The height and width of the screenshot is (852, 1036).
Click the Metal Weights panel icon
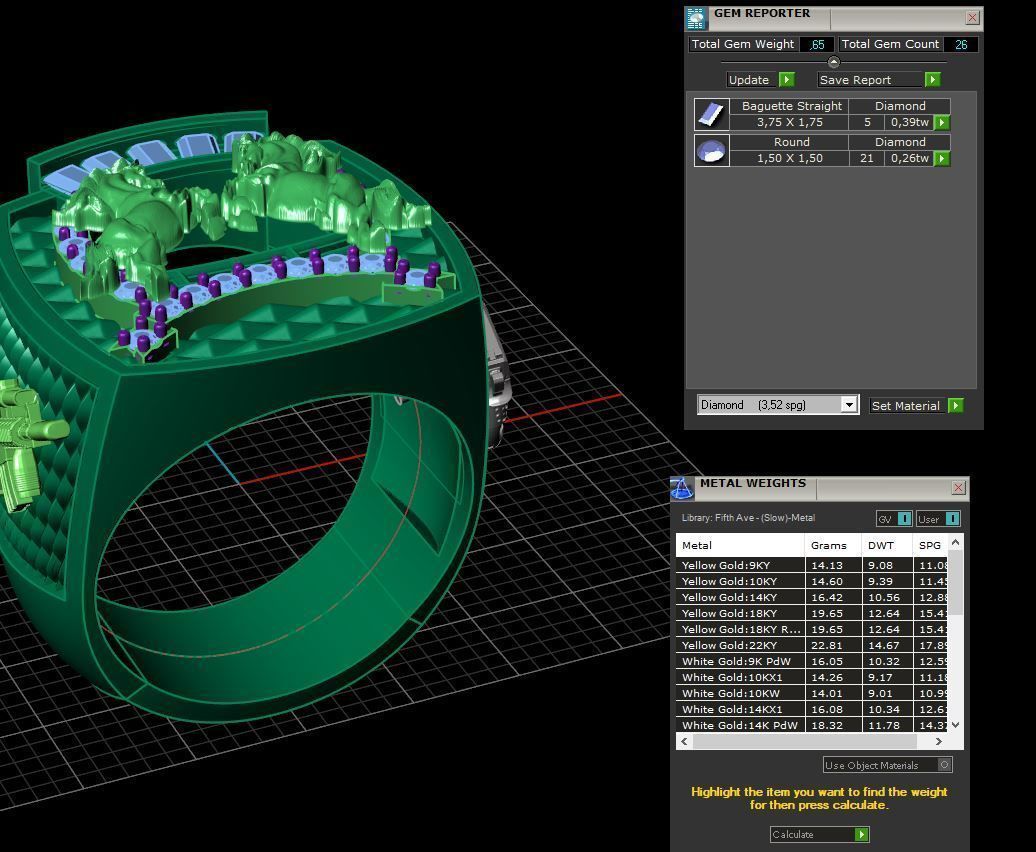[682, 489]
